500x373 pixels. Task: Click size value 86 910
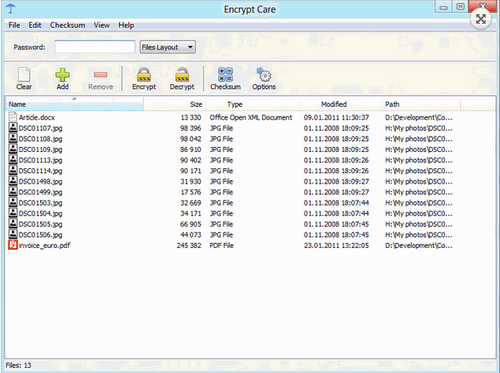point(191,149)
